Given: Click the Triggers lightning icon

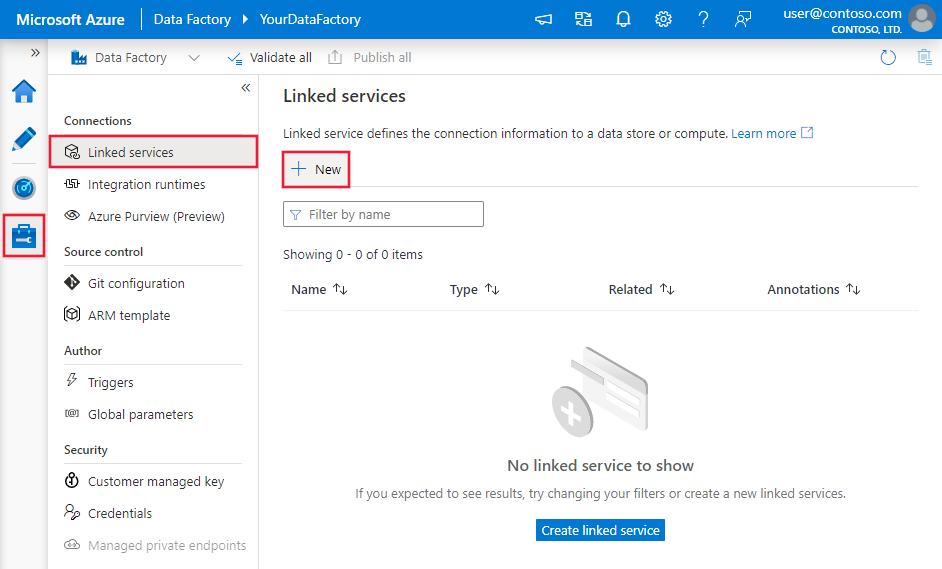Looking at the screenshot, I should [x=72, y=380].
